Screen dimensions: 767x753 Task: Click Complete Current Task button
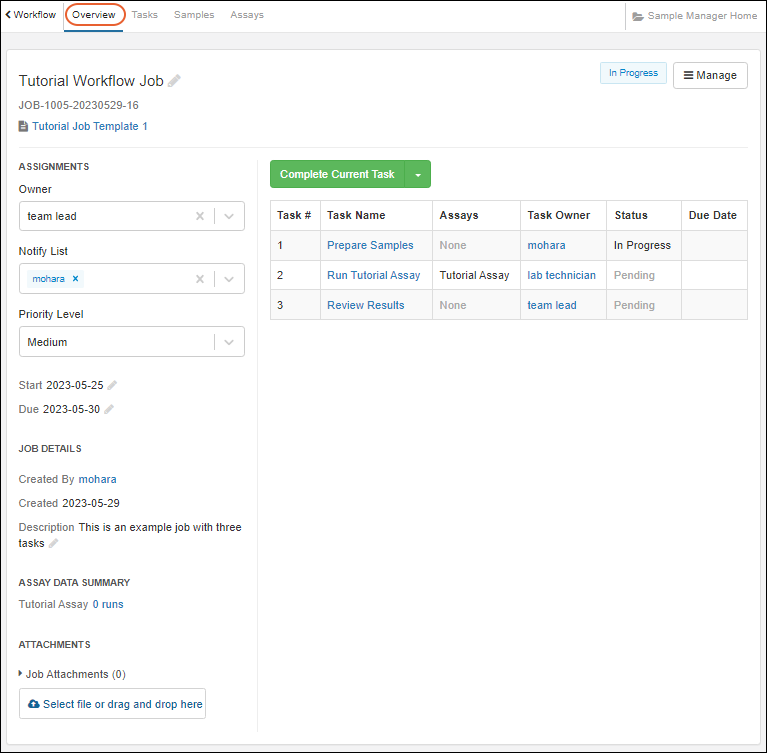338,174
